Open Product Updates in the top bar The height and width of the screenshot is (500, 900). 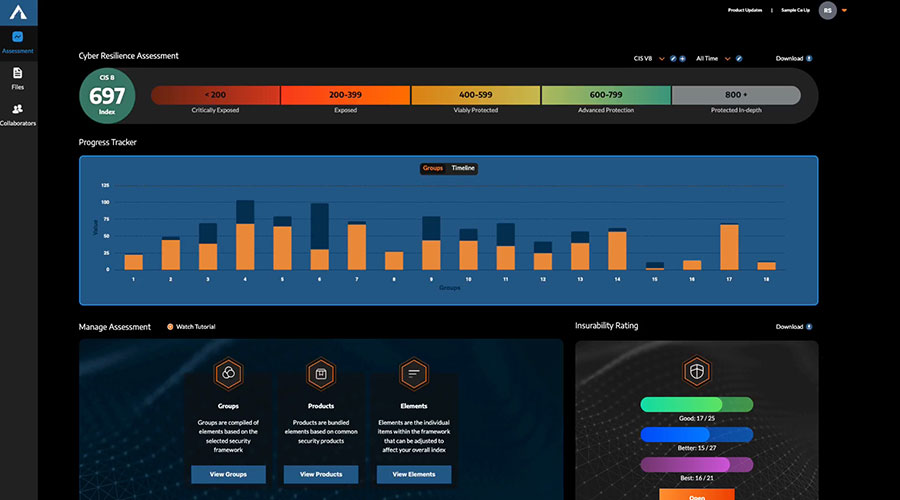pyautogui.click(x=747, y=10)
